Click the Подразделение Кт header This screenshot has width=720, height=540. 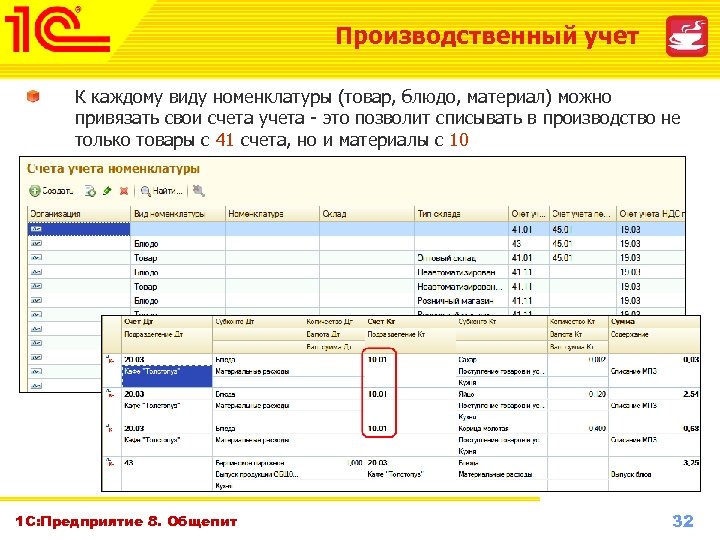396,334
